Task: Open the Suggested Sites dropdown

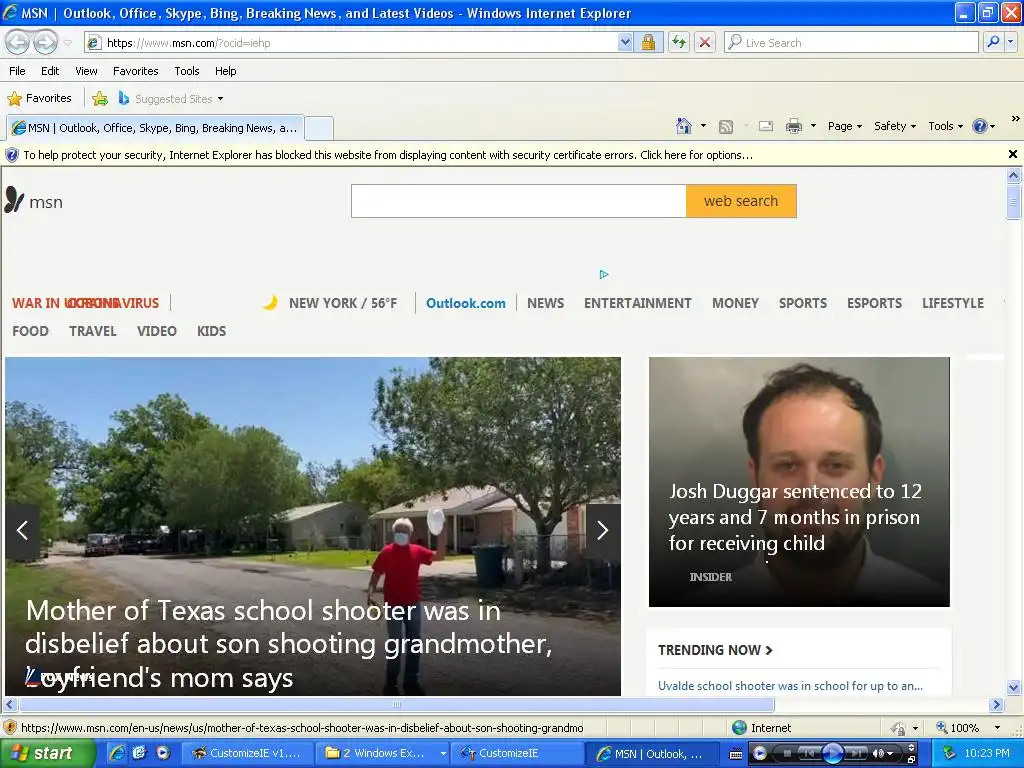Action: coord(171,99)
